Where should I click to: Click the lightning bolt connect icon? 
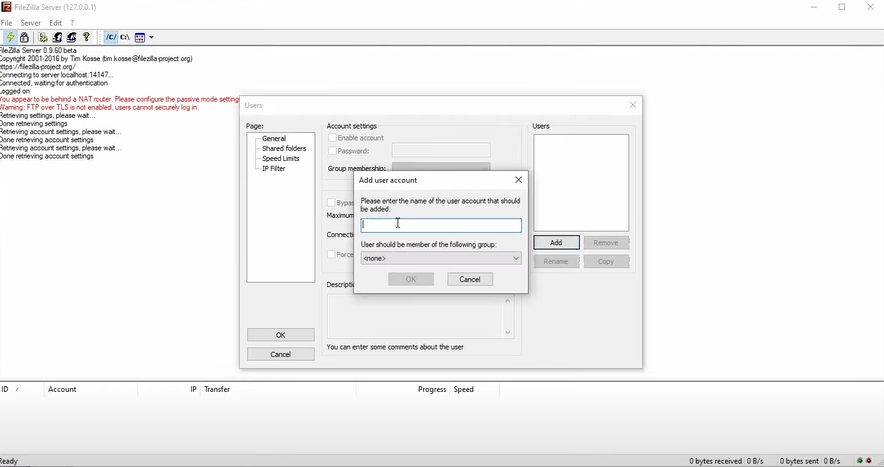(10, 37)
